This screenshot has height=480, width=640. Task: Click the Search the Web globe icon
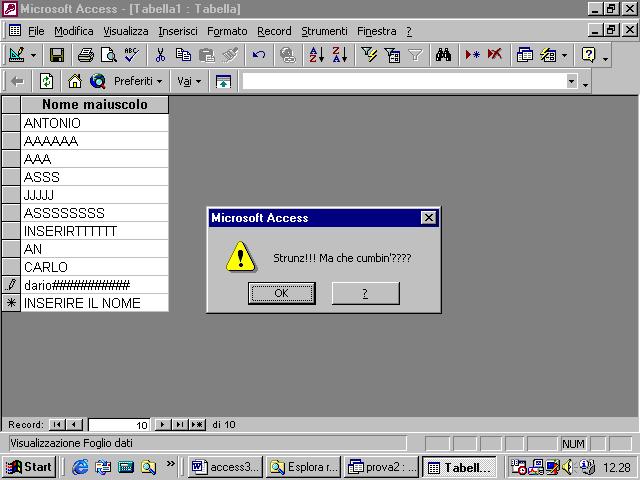click(x=98, y=82)
